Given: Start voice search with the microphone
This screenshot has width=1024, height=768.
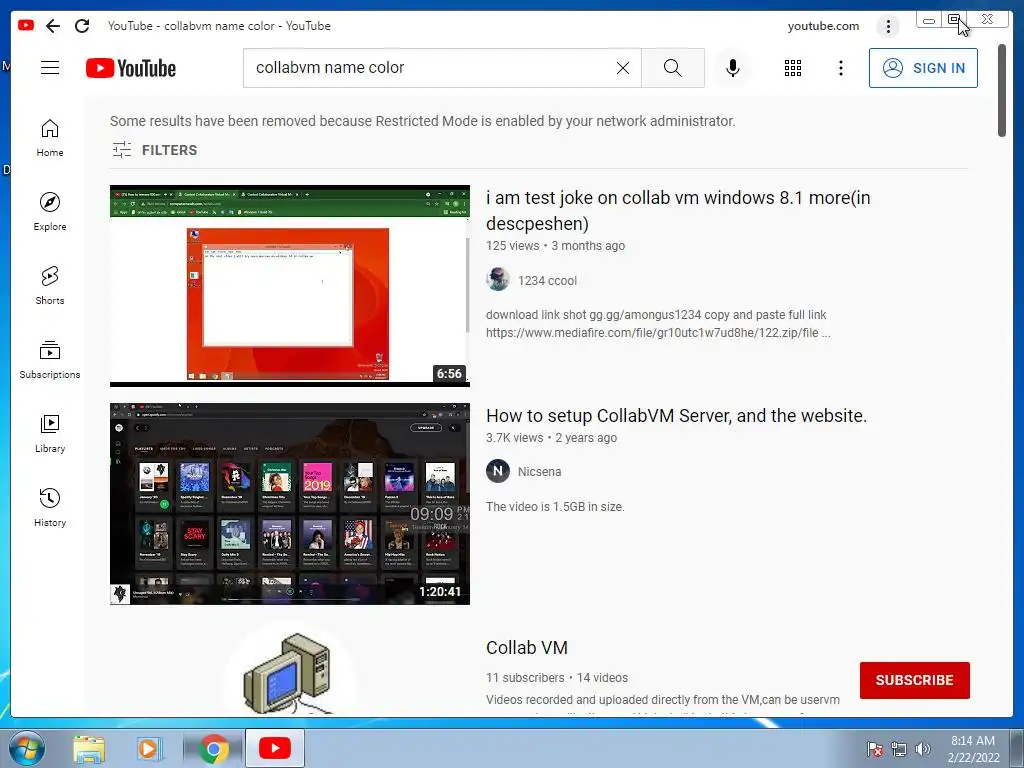Looking at the screenshot, I should coord(733,68).
